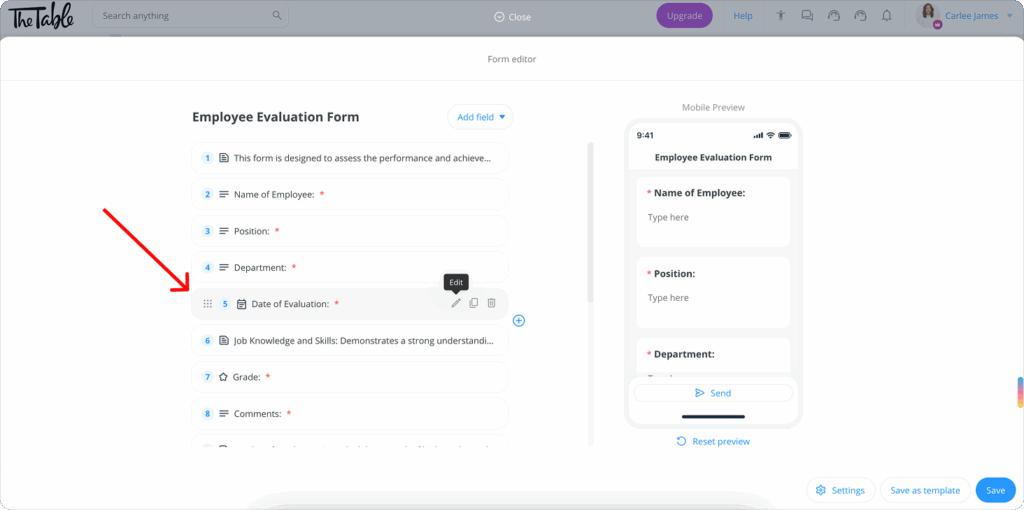Click the Edit pencil icon on field 5
The height and width of the screenshot is (510, 1024).
click(x=456, y=303)
